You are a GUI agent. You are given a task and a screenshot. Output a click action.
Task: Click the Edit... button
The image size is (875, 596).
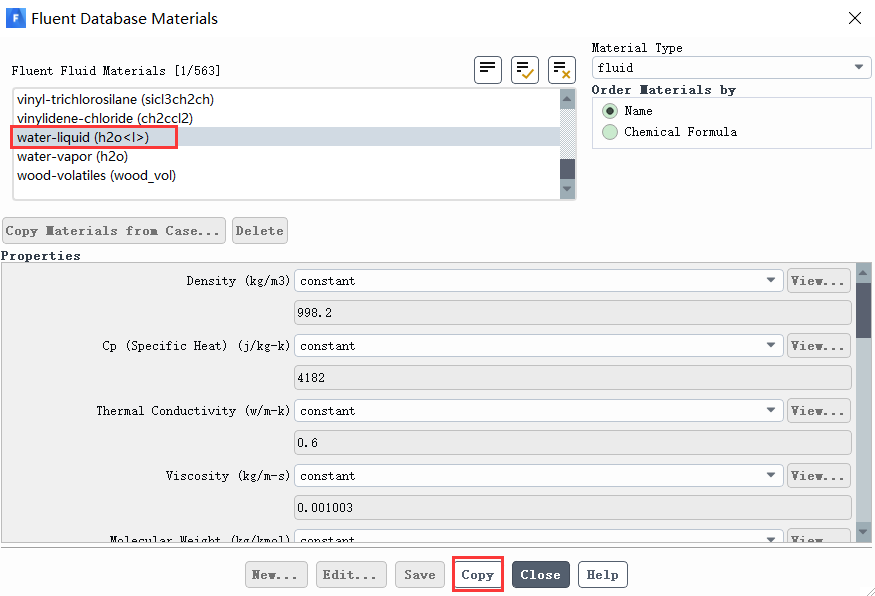[x=352, y=575]
